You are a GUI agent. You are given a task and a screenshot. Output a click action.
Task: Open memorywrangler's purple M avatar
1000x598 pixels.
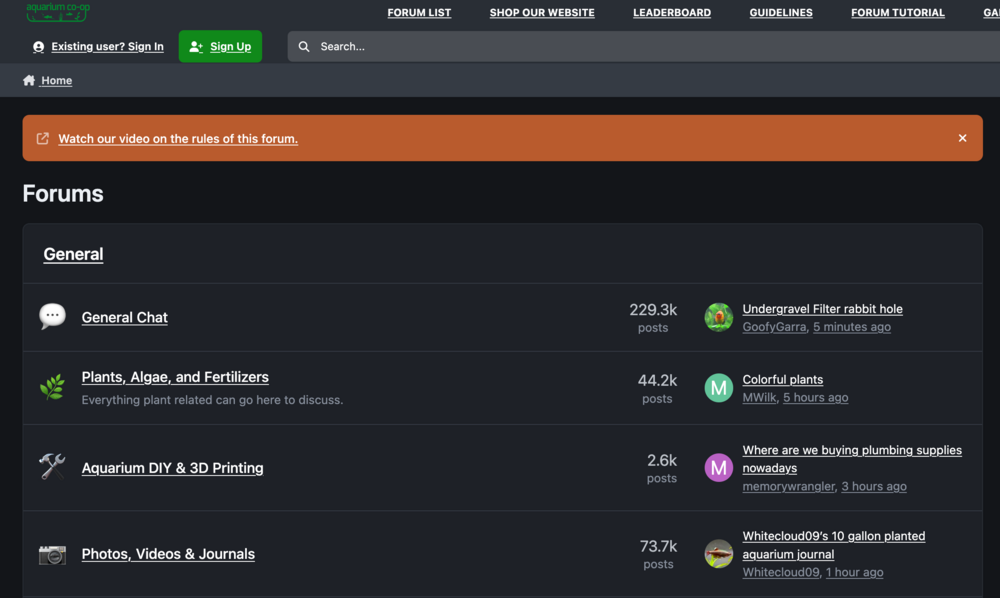[718, 468]
